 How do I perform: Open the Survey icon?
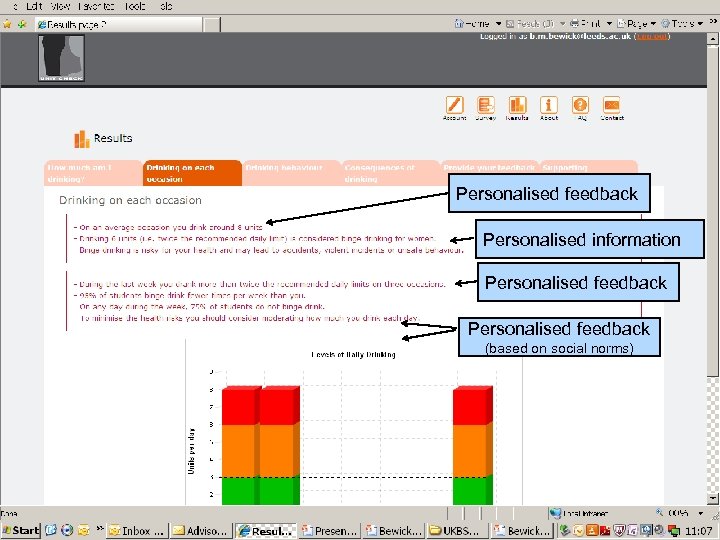[x=485, y=105]
